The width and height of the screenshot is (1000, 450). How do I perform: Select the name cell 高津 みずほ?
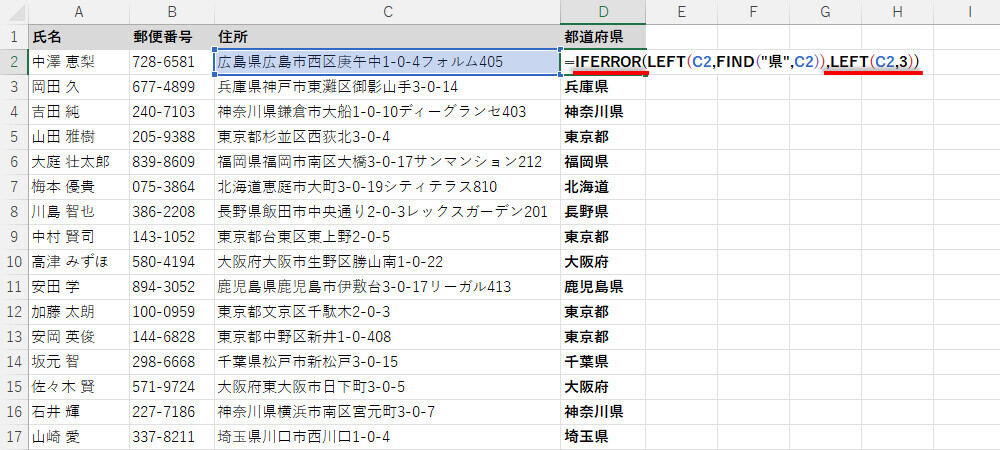click(x=79, y=261)
